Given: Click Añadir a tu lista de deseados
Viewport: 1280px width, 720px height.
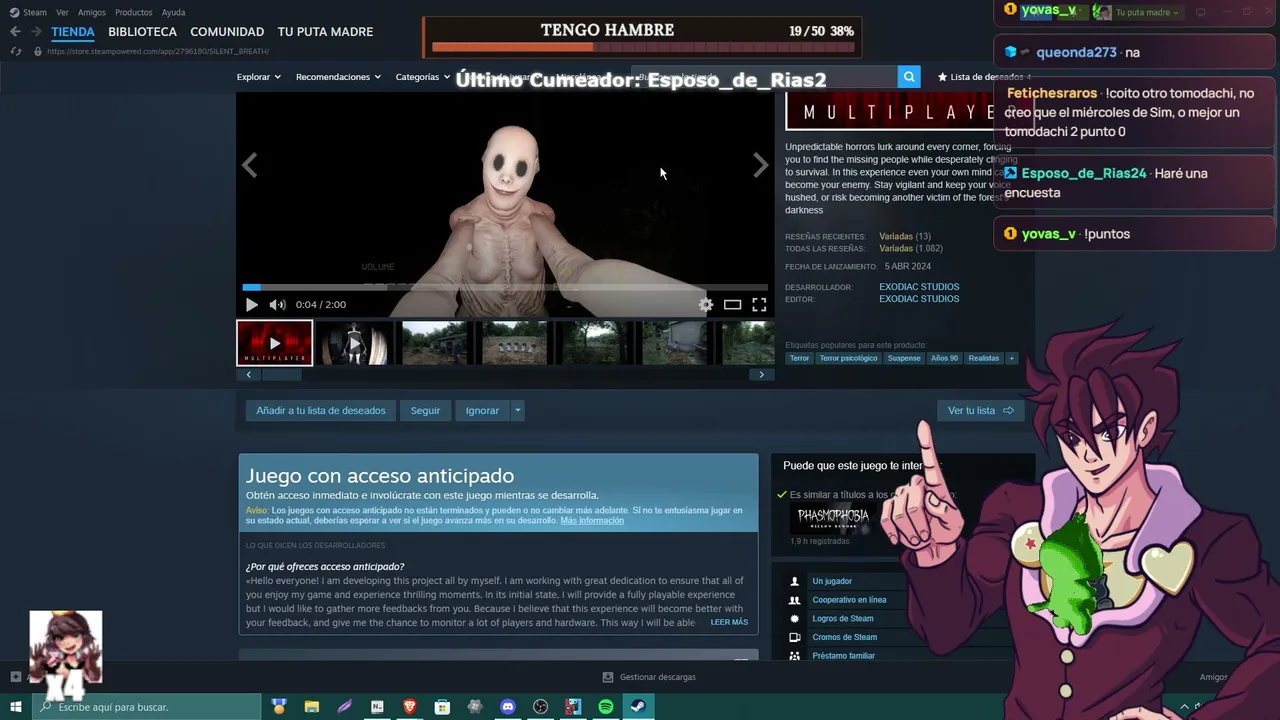Looking at the screenshot, I should (x=320, y=410).
